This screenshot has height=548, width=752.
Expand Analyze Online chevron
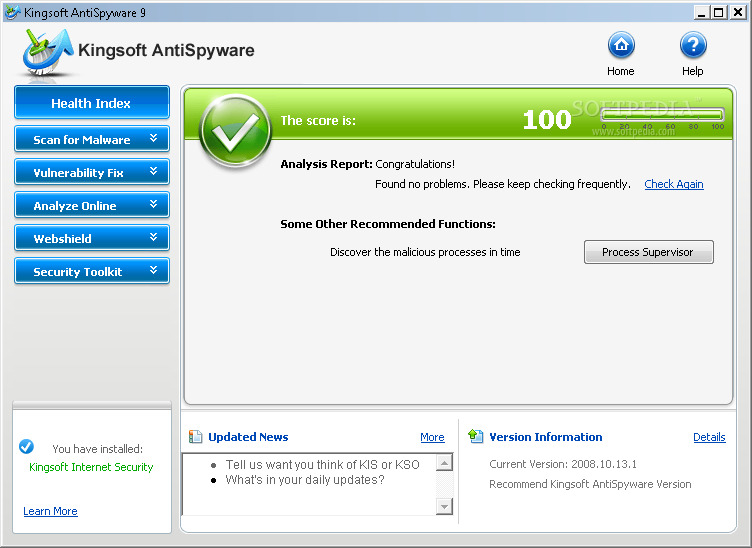coord(153,204)
